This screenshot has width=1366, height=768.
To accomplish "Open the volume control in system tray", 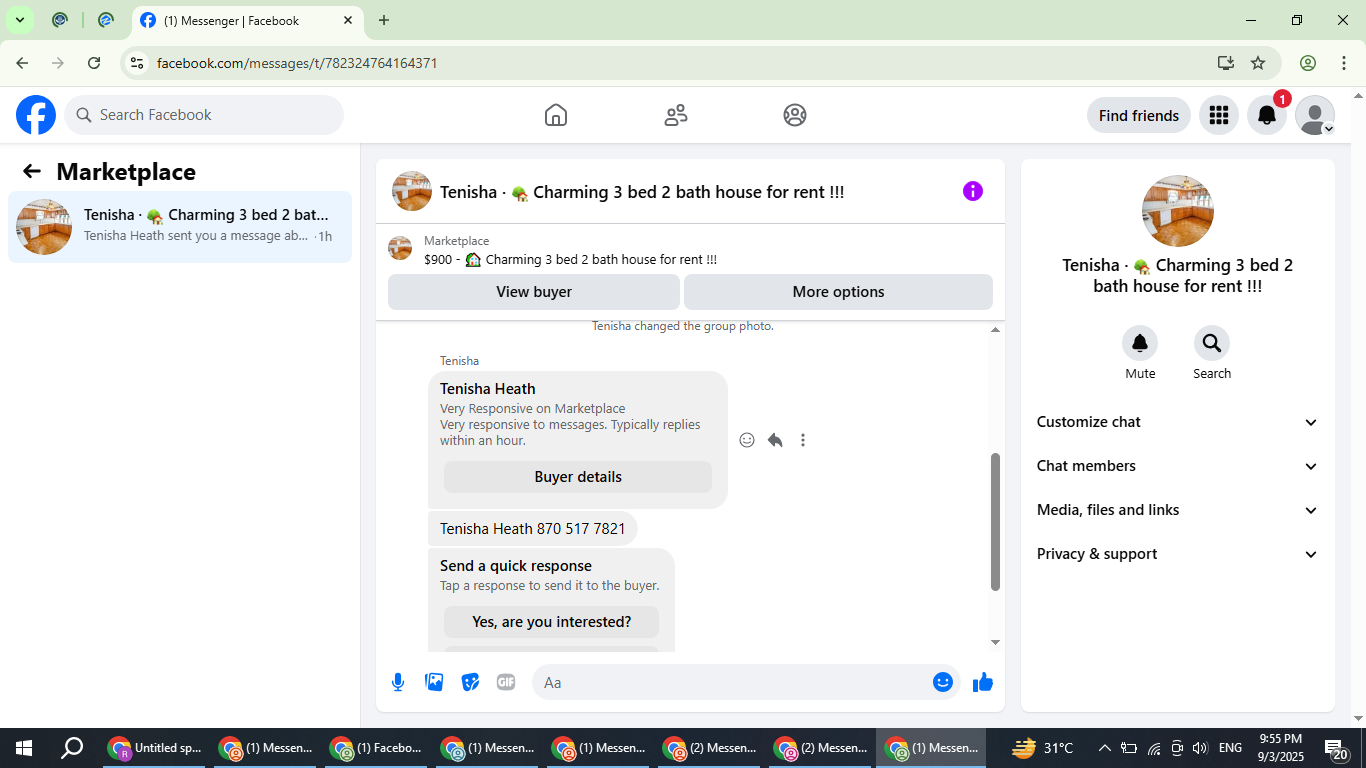I will (x=1200, y=748).
